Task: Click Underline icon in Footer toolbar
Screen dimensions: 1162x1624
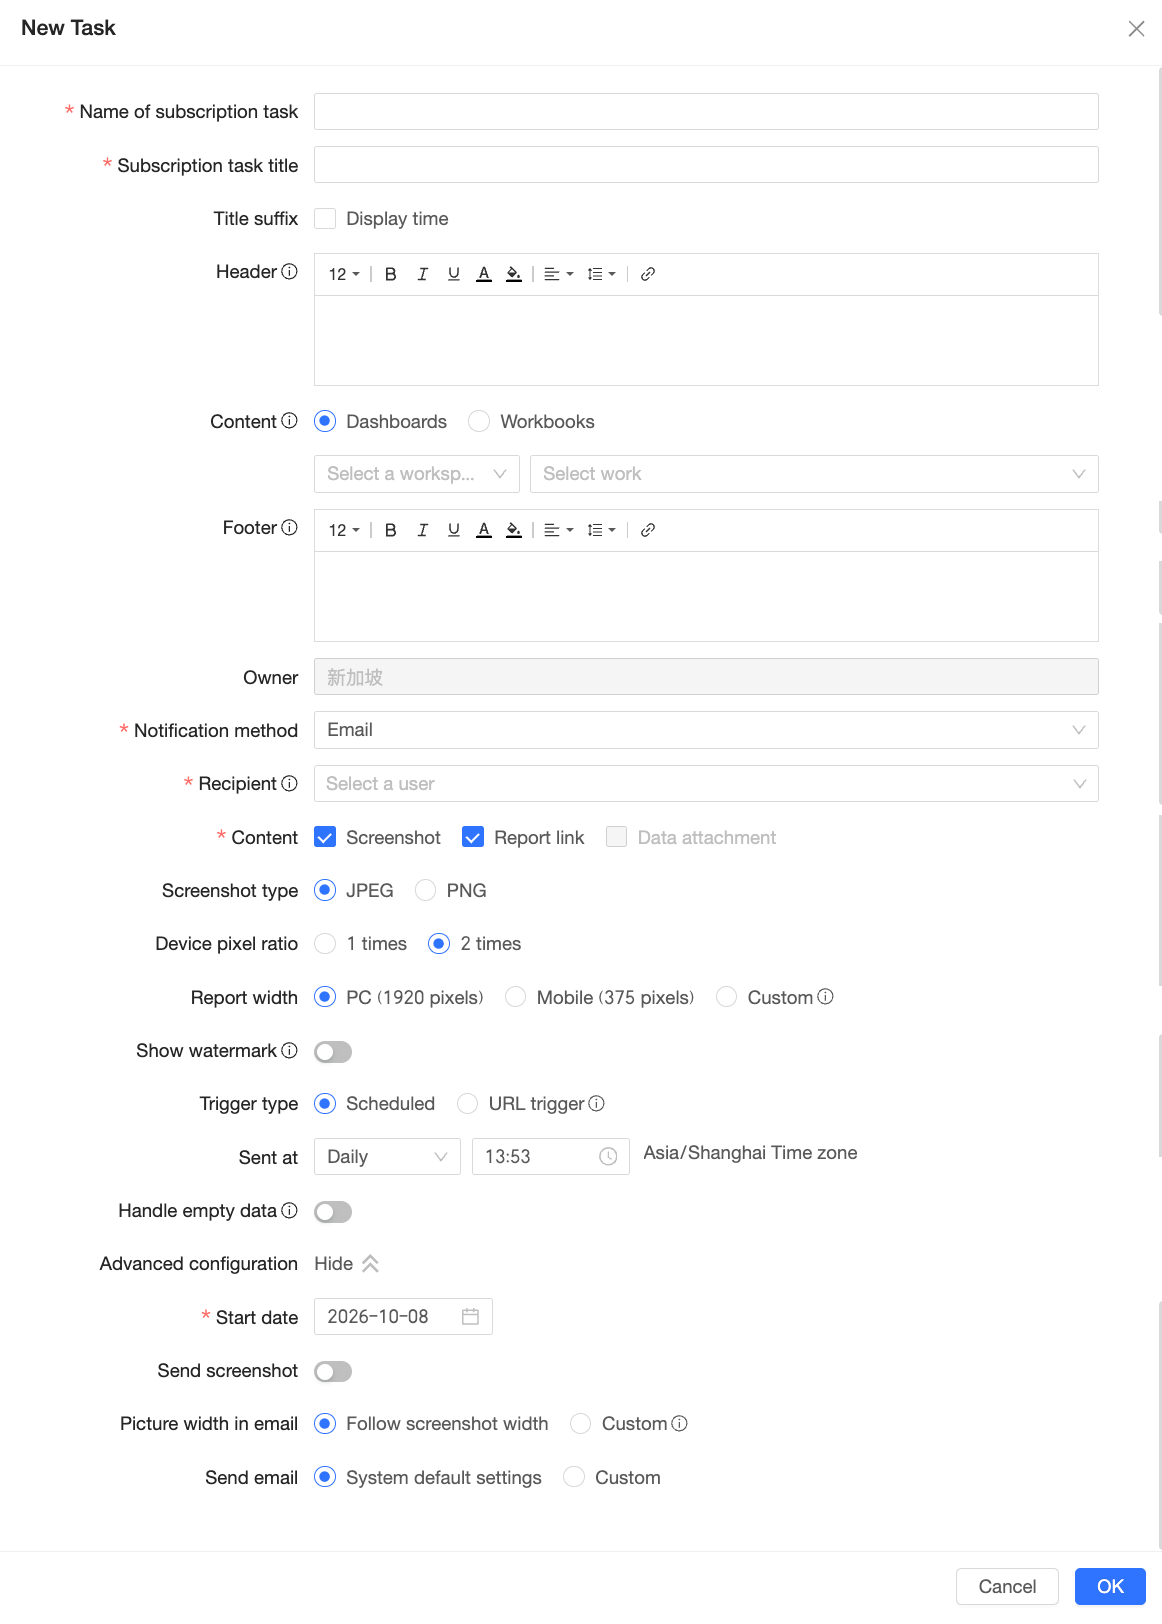Action: (454, 530)
